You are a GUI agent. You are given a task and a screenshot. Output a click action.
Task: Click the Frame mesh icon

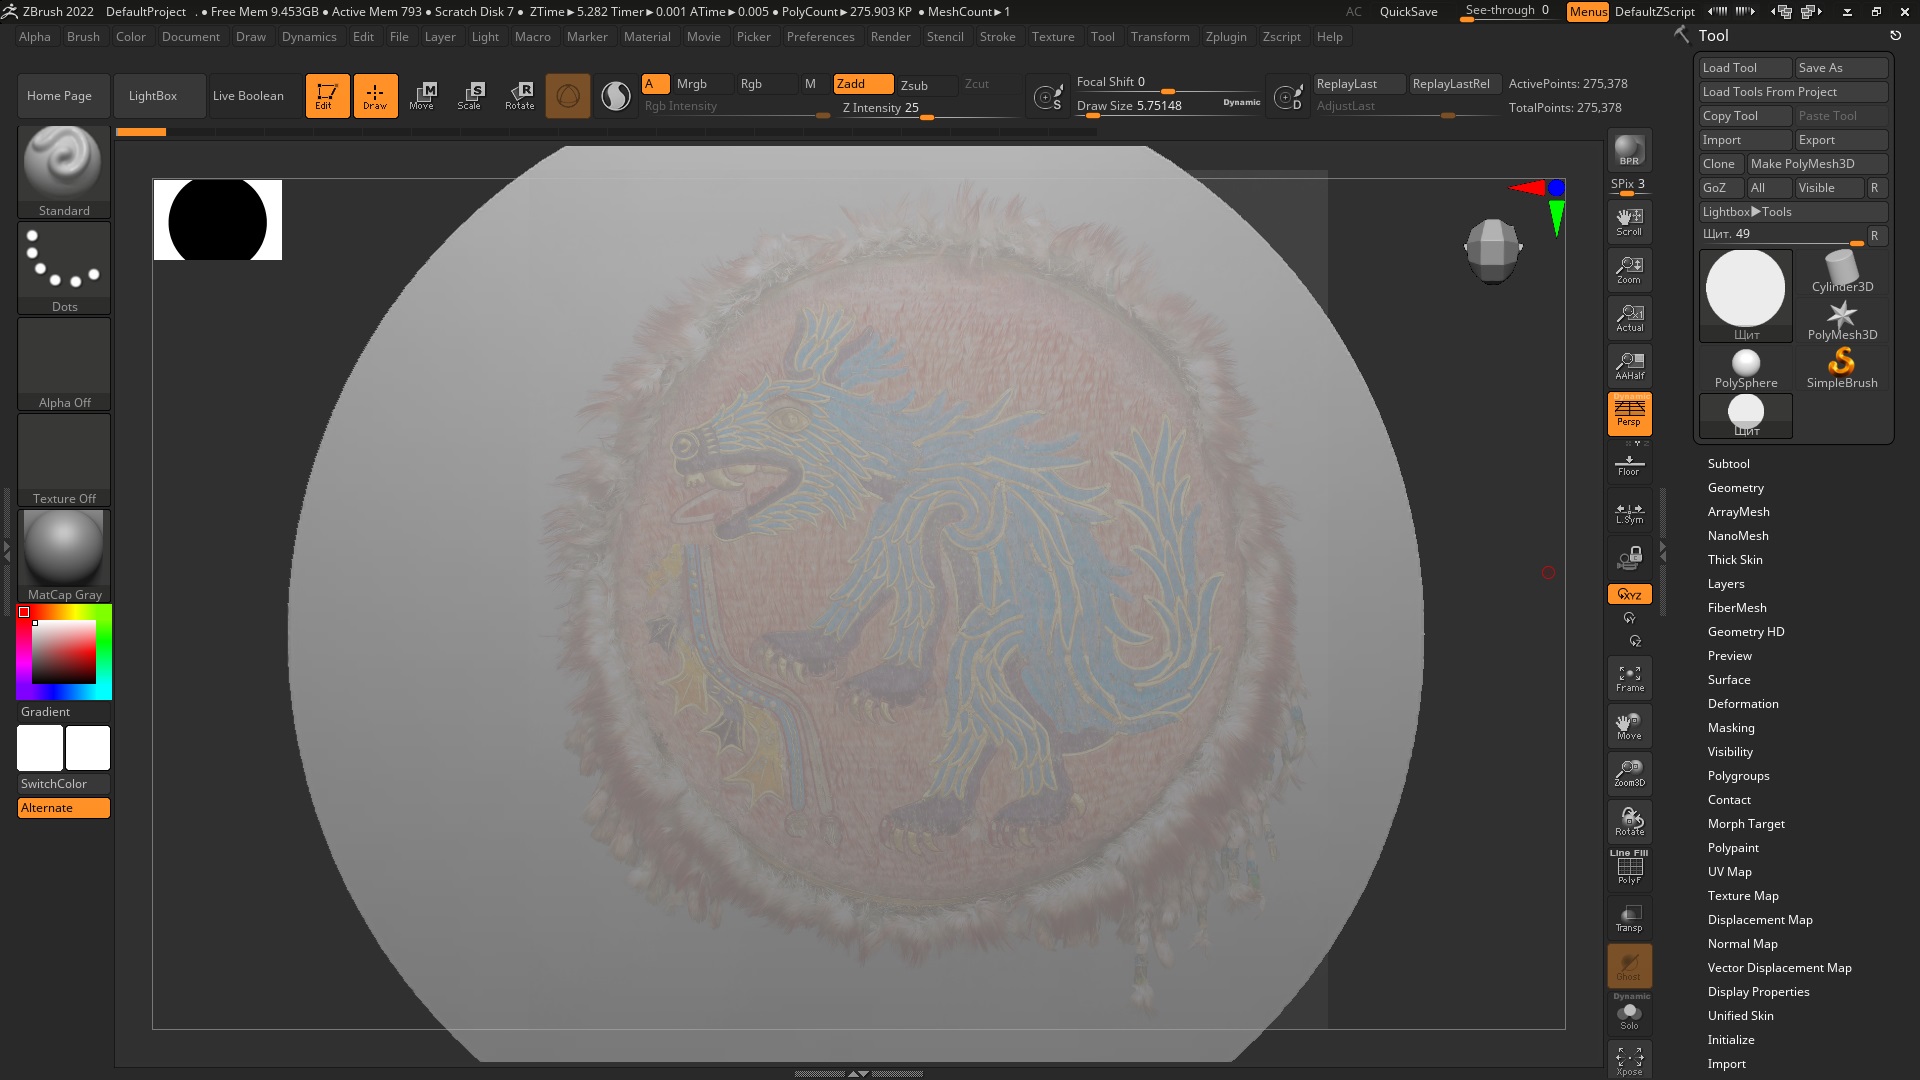[x=1629, y=678]
